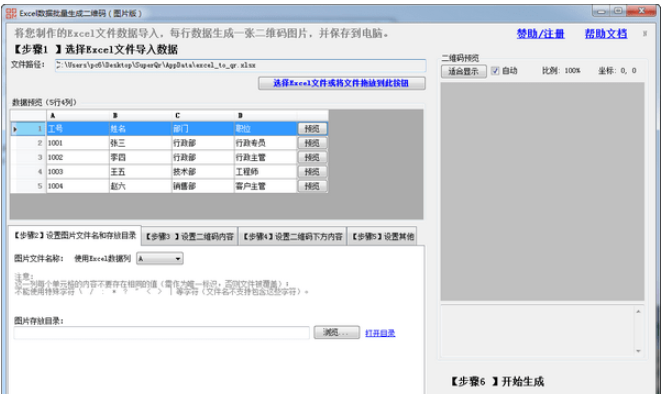The height and width of the screenshot is (394, 667).
Task: Select column header A in the data grid
Action: coord(77,116)
